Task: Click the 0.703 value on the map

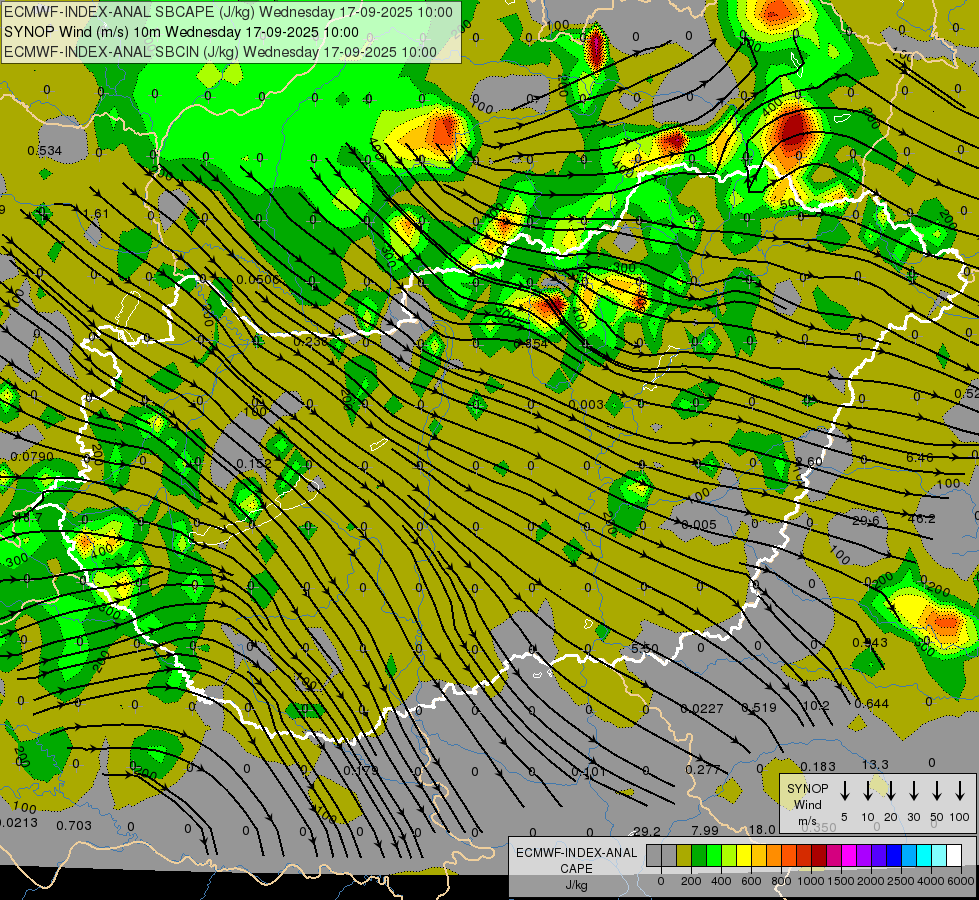Action: 74,826
